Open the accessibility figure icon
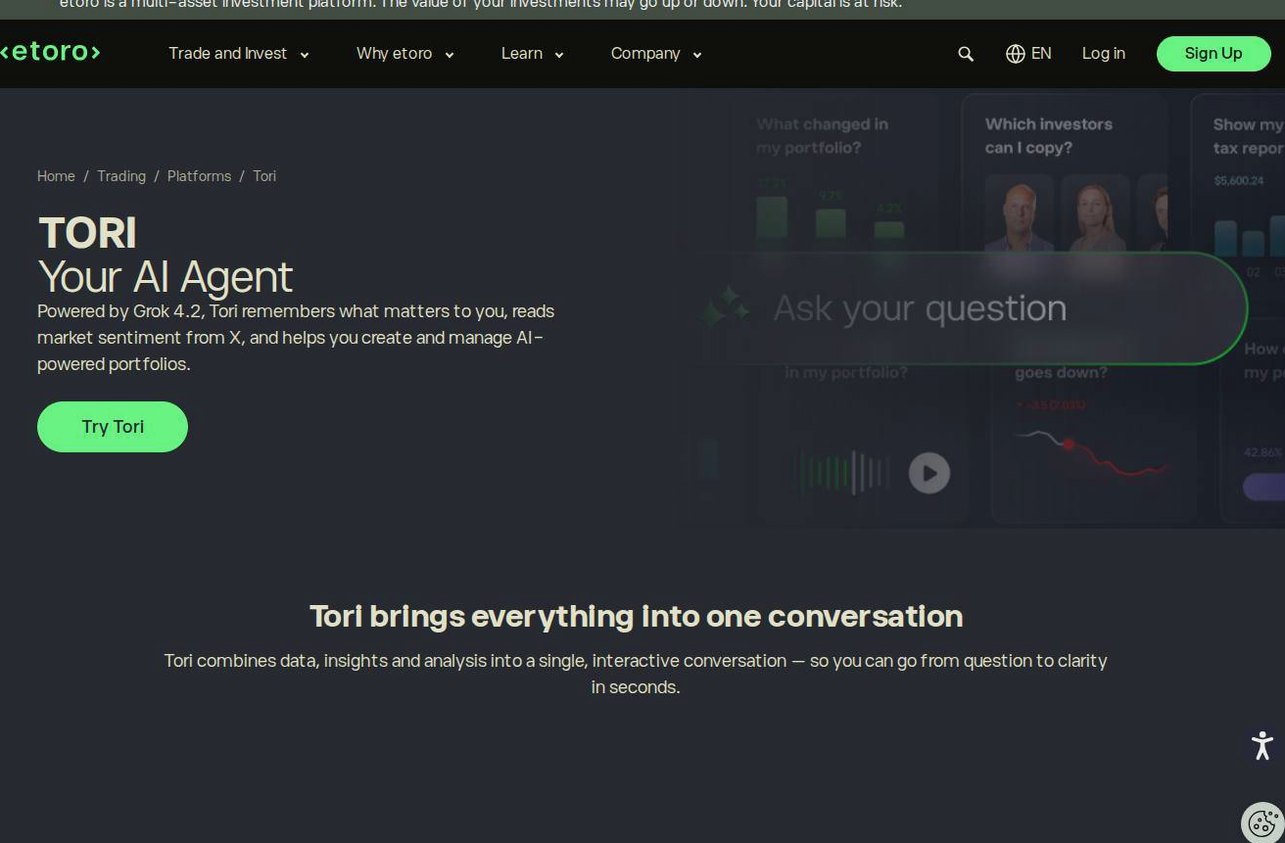The image size is (1285, 843). (1262, 745)
